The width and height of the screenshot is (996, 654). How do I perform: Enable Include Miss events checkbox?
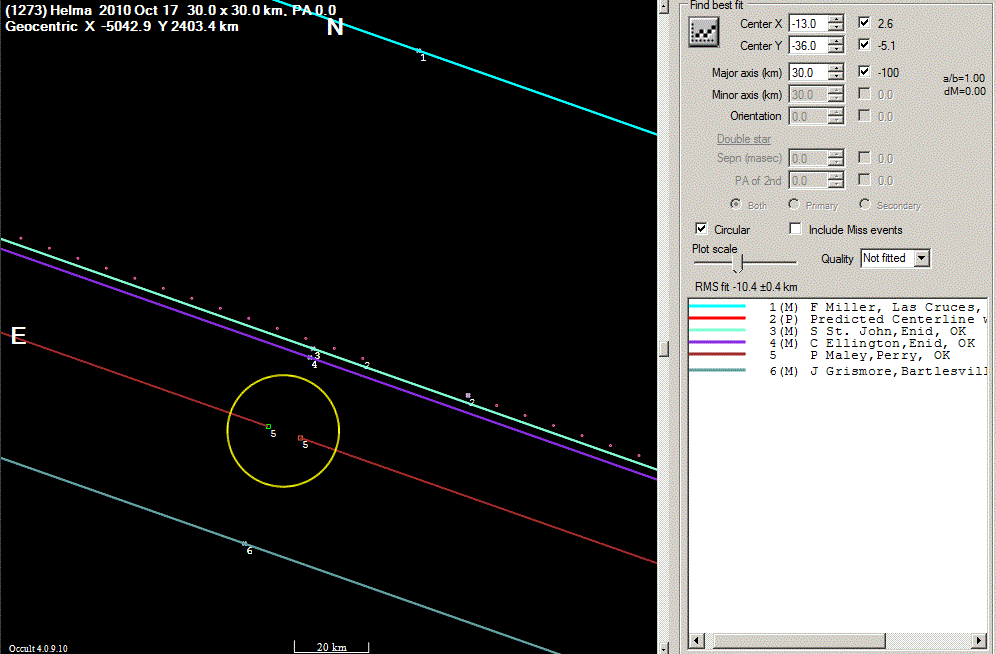(795, 229)
